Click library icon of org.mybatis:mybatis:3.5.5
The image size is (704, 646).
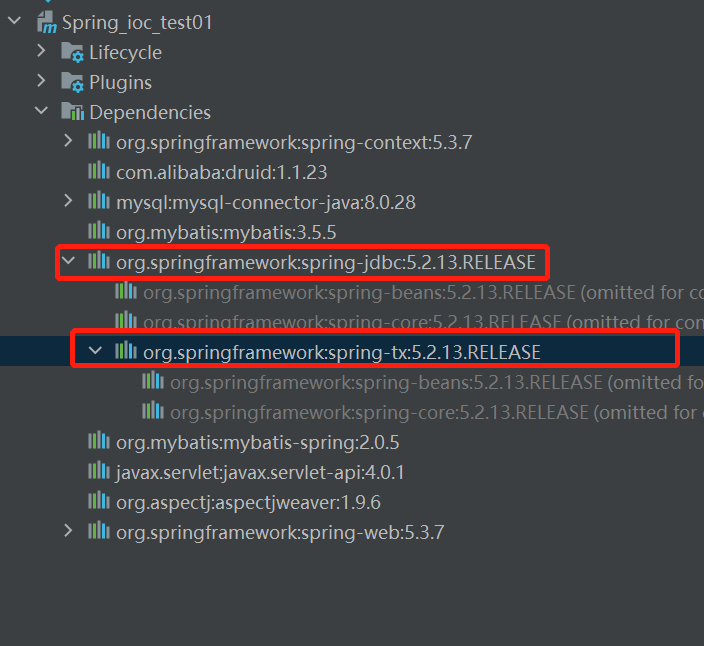[x=99, y=231]
